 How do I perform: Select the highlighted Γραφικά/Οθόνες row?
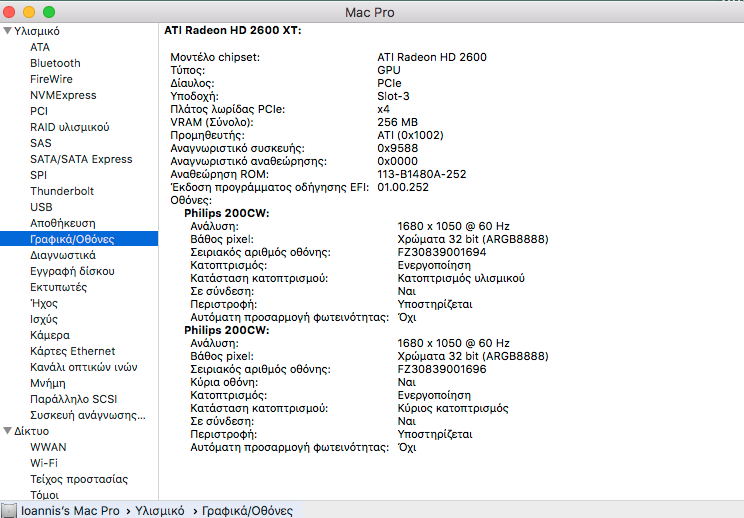pos(79,239)
